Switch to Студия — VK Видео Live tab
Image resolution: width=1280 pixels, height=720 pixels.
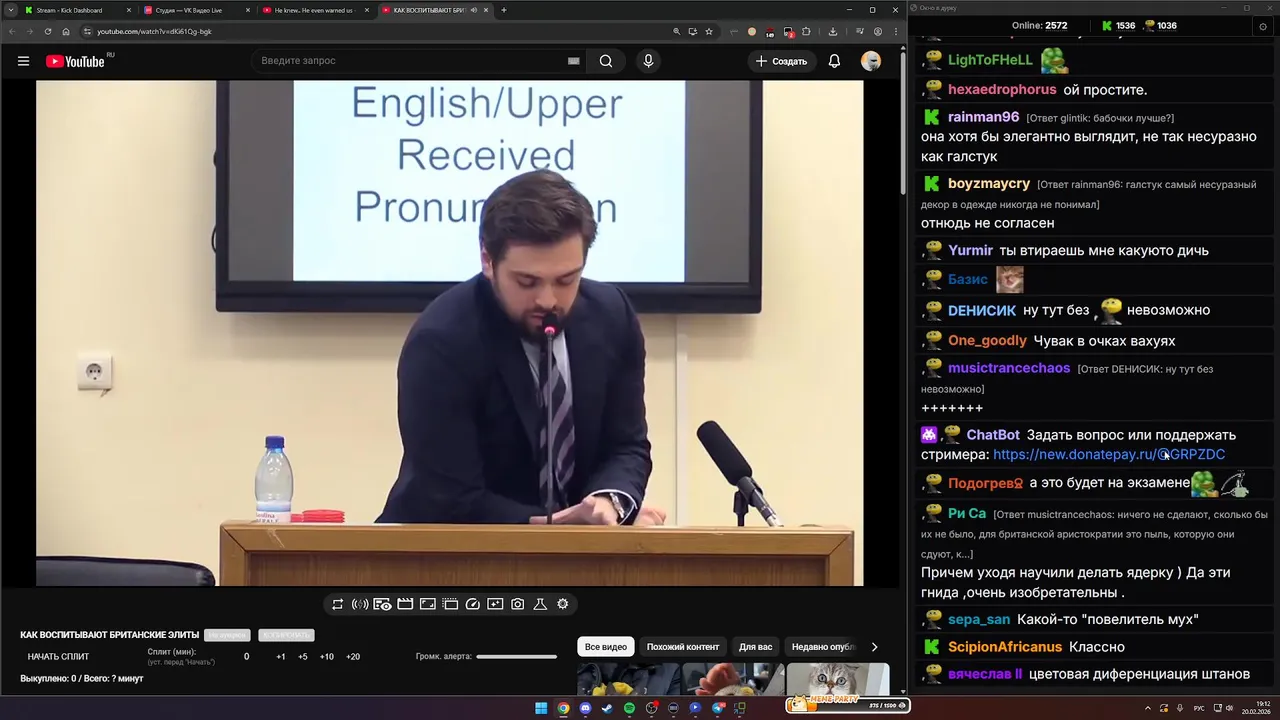[x=196, y=10]
